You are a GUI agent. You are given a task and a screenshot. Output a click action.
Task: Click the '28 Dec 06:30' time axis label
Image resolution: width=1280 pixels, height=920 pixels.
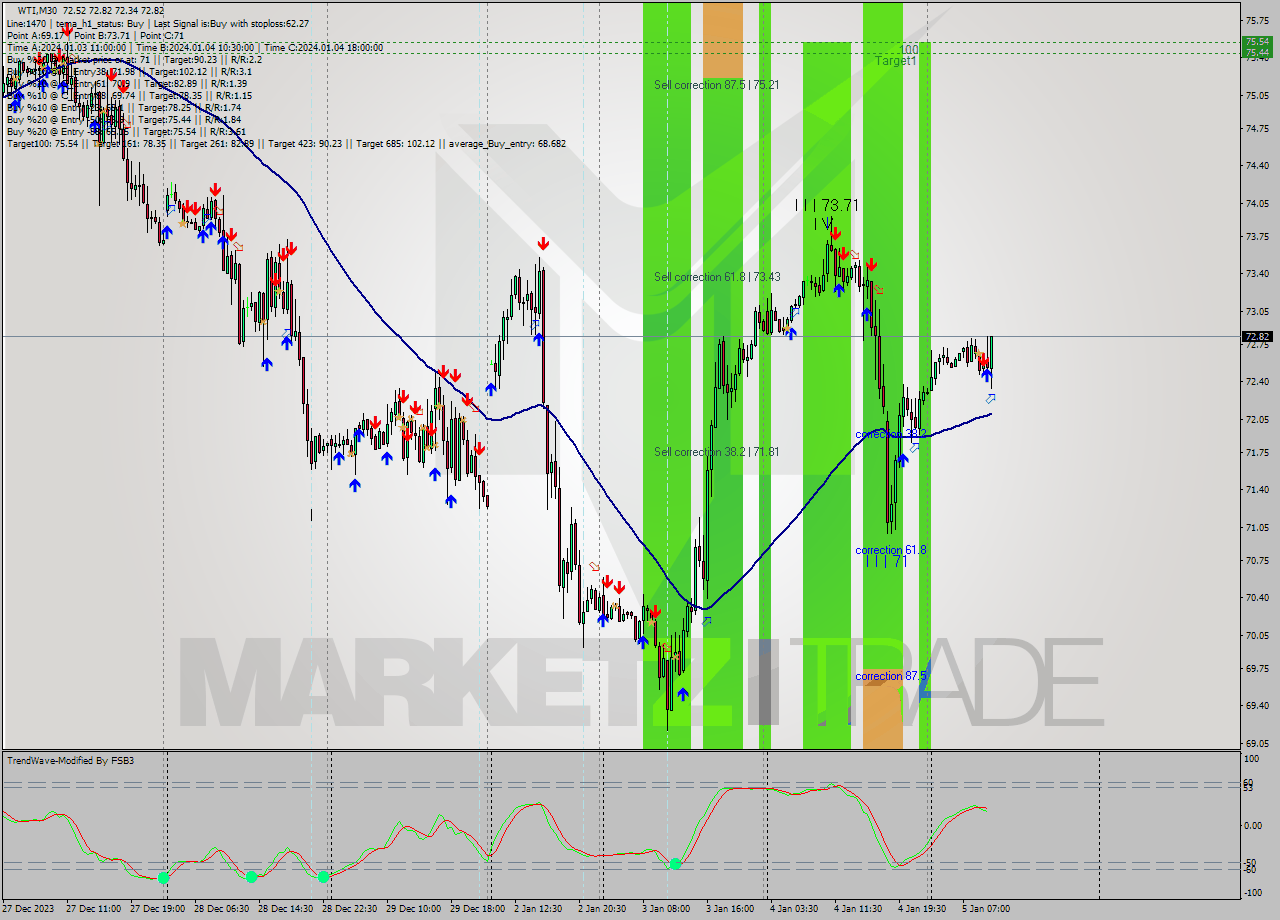(x=220, y=909)
